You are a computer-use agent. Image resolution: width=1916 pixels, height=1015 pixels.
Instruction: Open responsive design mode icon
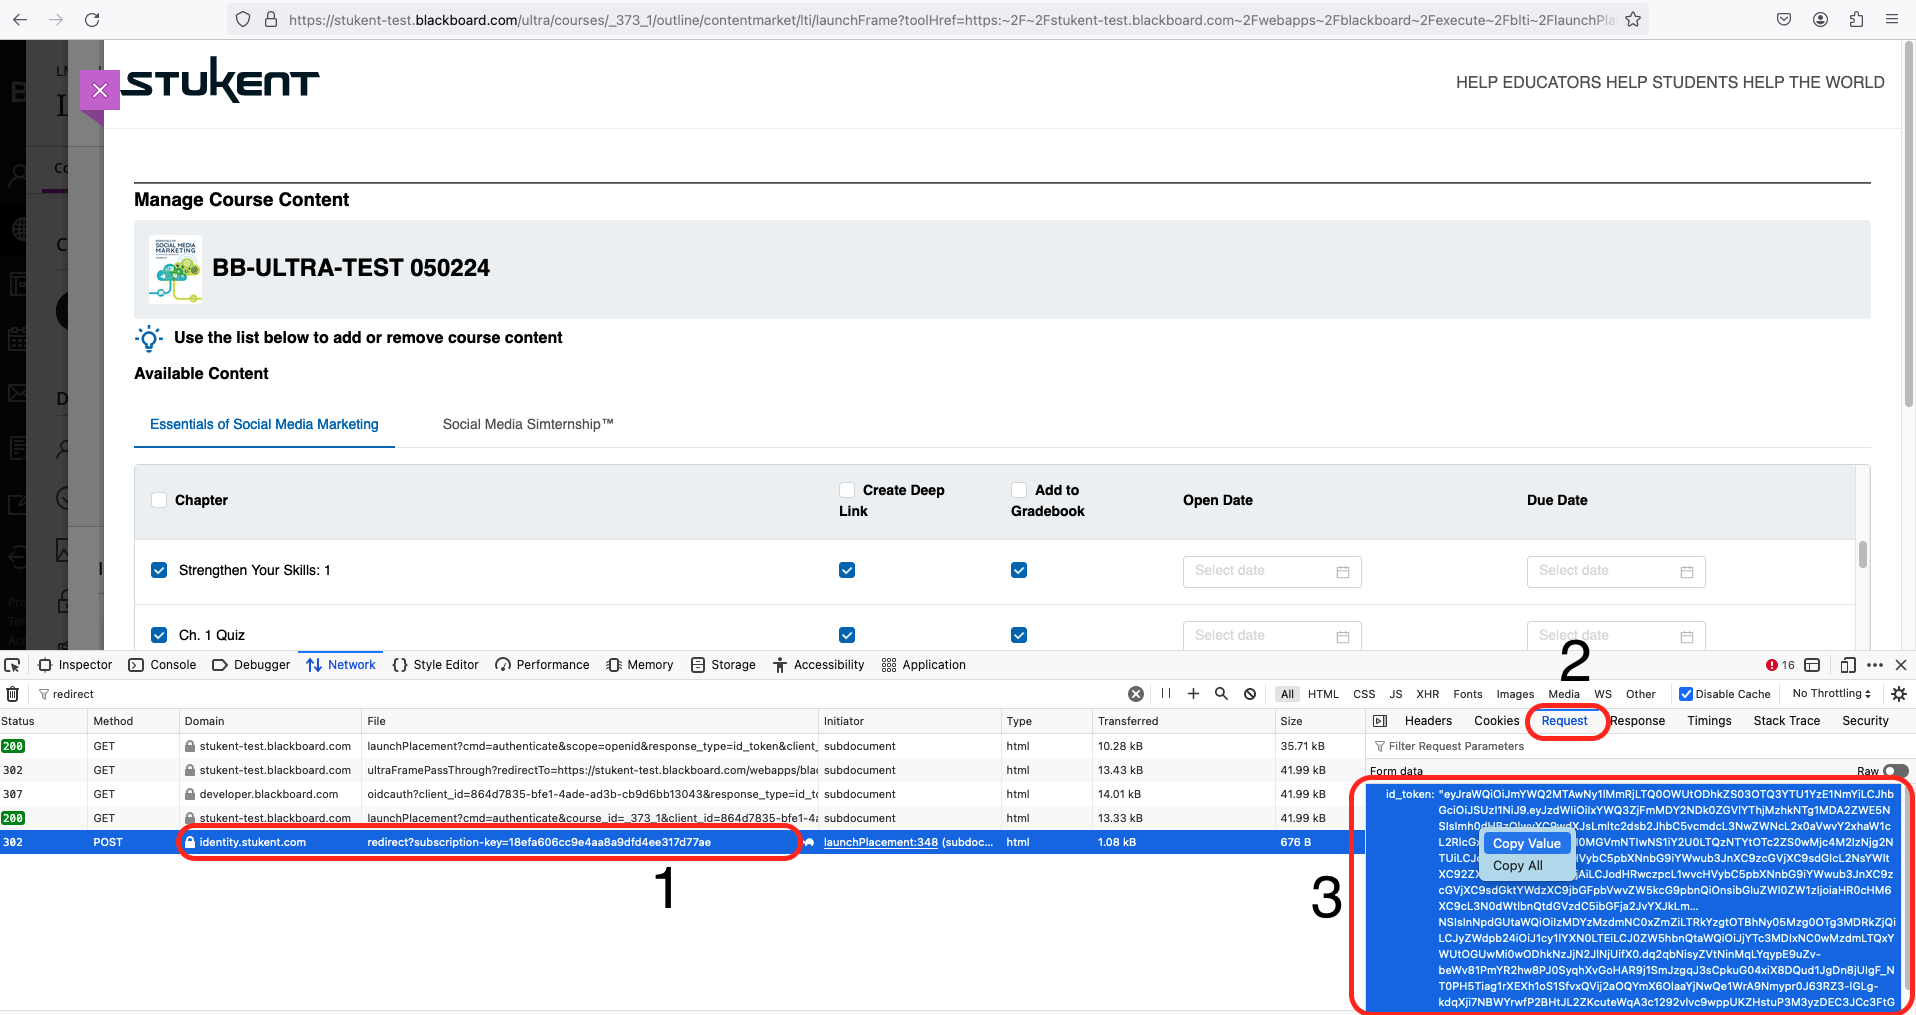point(1848,665)
